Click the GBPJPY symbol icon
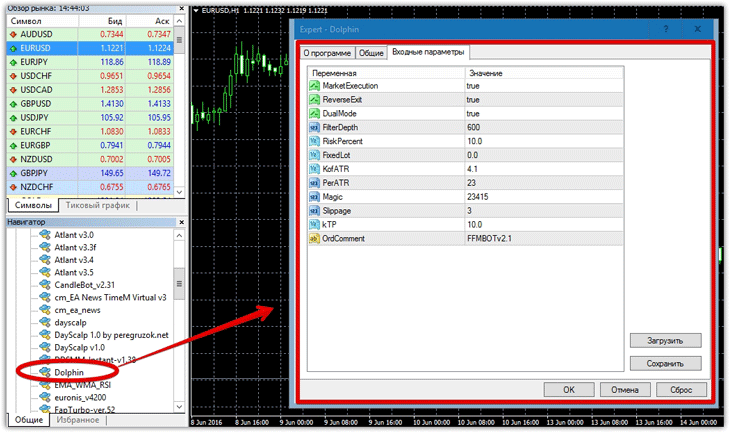Viewport: 729px width, 432px height. click(12, 172)
